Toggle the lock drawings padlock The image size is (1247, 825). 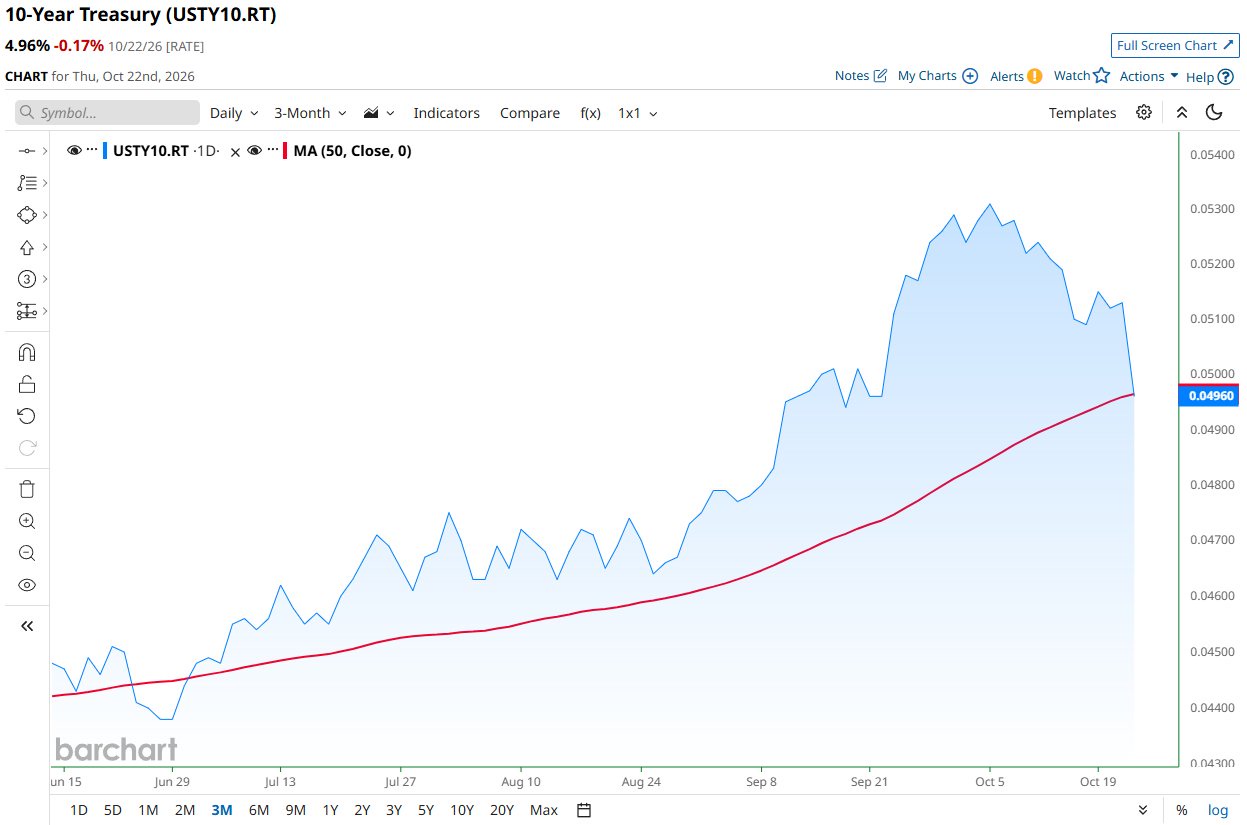[x=27, y=384]
